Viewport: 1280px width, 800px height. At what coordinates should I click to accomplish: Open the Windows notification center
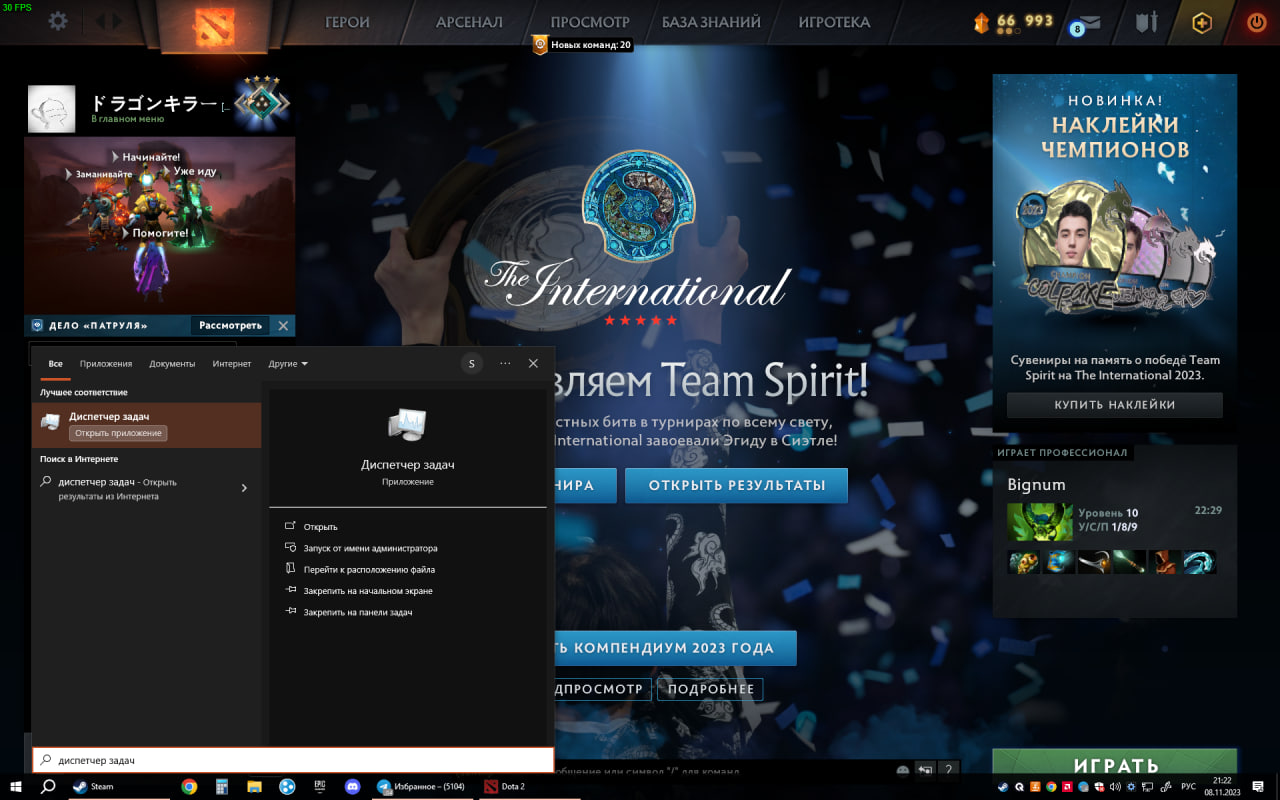tap(1258, 787)
